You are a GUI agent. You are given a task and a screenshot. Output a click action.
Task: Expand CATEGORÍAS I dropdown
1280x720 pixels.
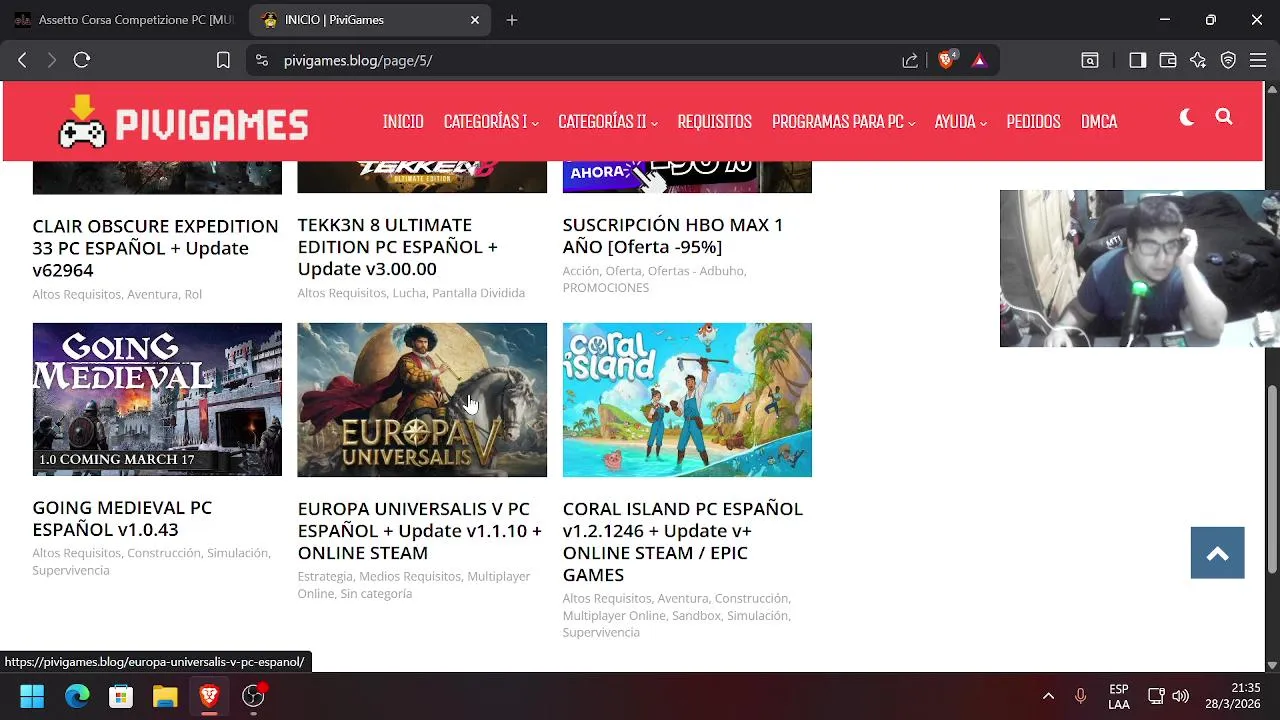tap(491, 121)
